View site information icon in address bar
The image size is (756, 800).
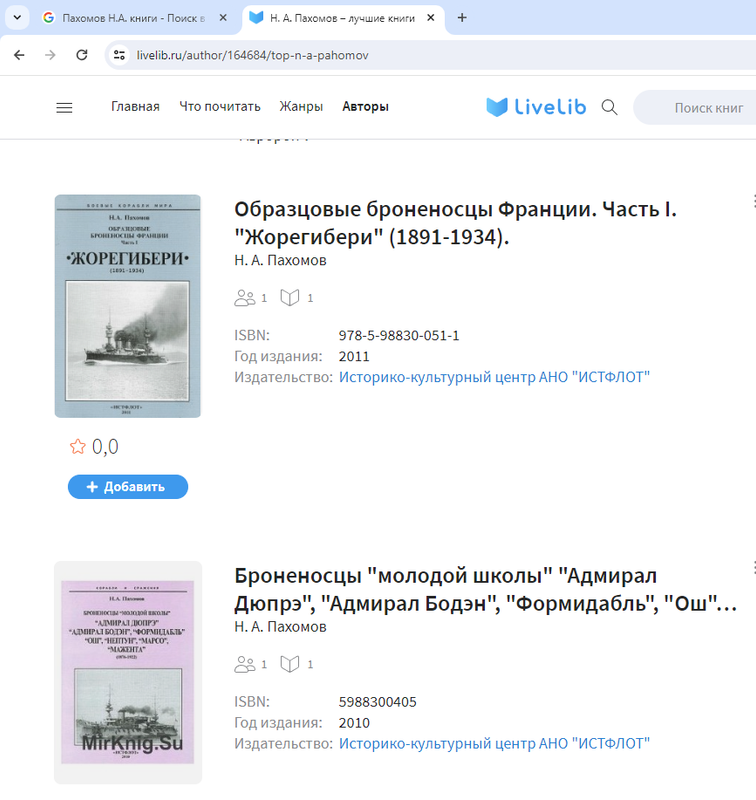point(119,55)
